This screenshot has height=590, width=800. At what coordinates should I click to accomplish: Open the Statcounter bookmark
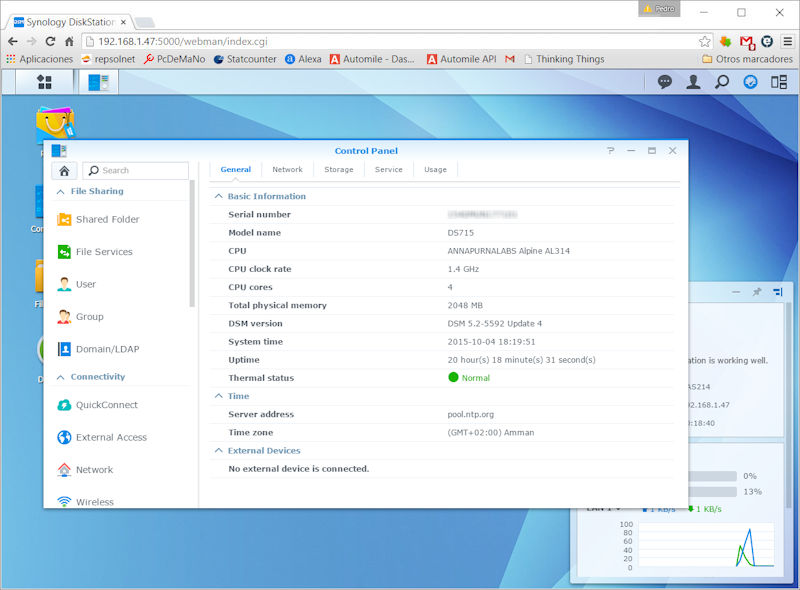tap(245, 59)
